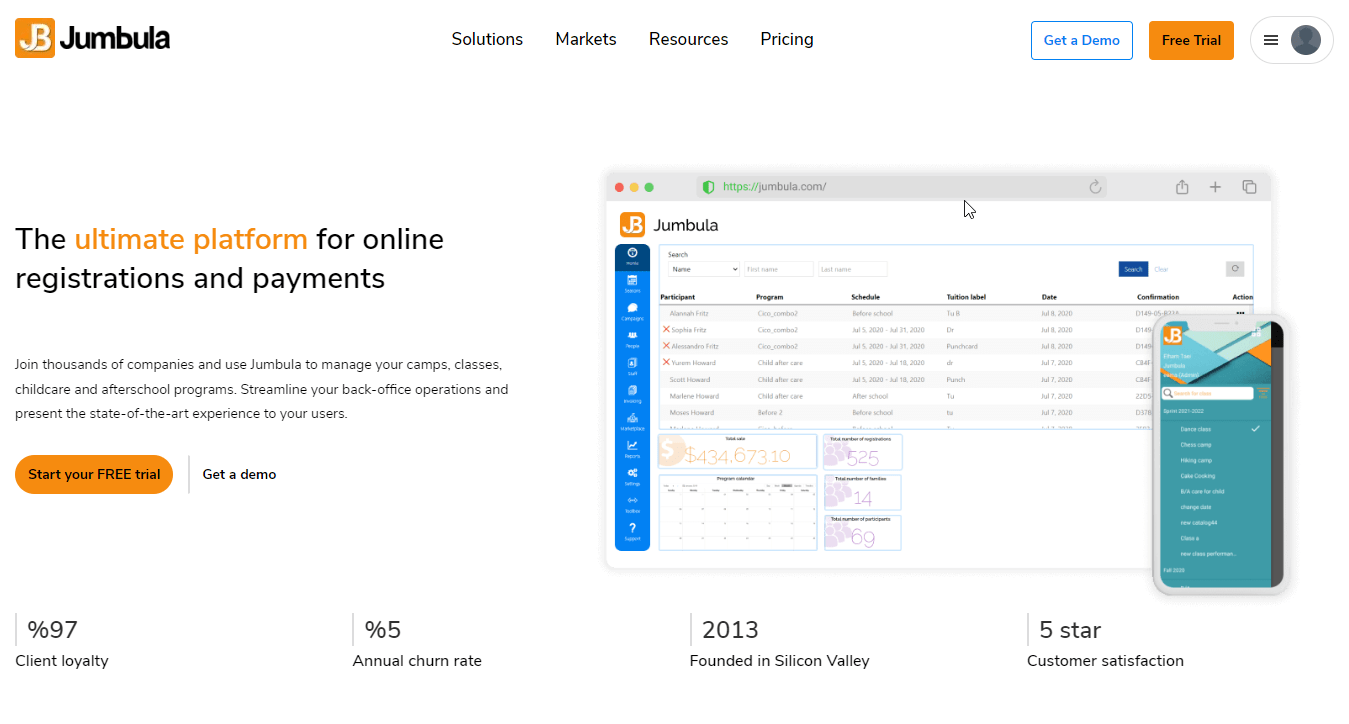Follow the Get a demo link
The width and height of the screenshot is (1349, 724).
point(239,474)
